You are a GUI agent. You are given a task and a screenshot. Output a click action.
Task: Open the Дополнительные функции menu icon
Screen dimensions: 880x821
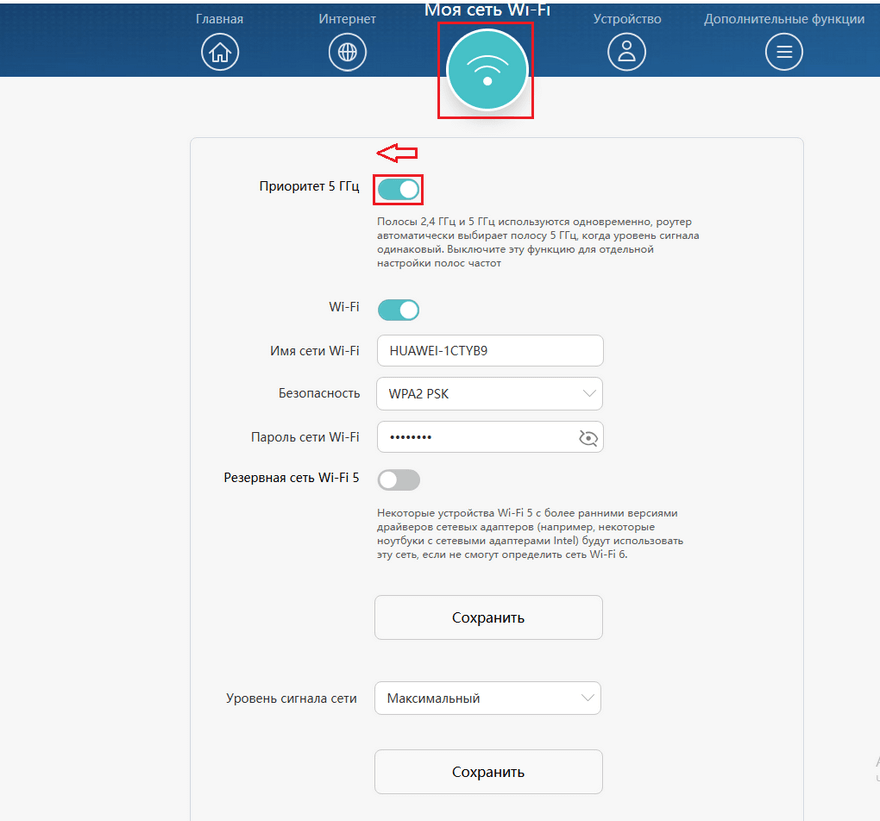click(x=784, y=52)
